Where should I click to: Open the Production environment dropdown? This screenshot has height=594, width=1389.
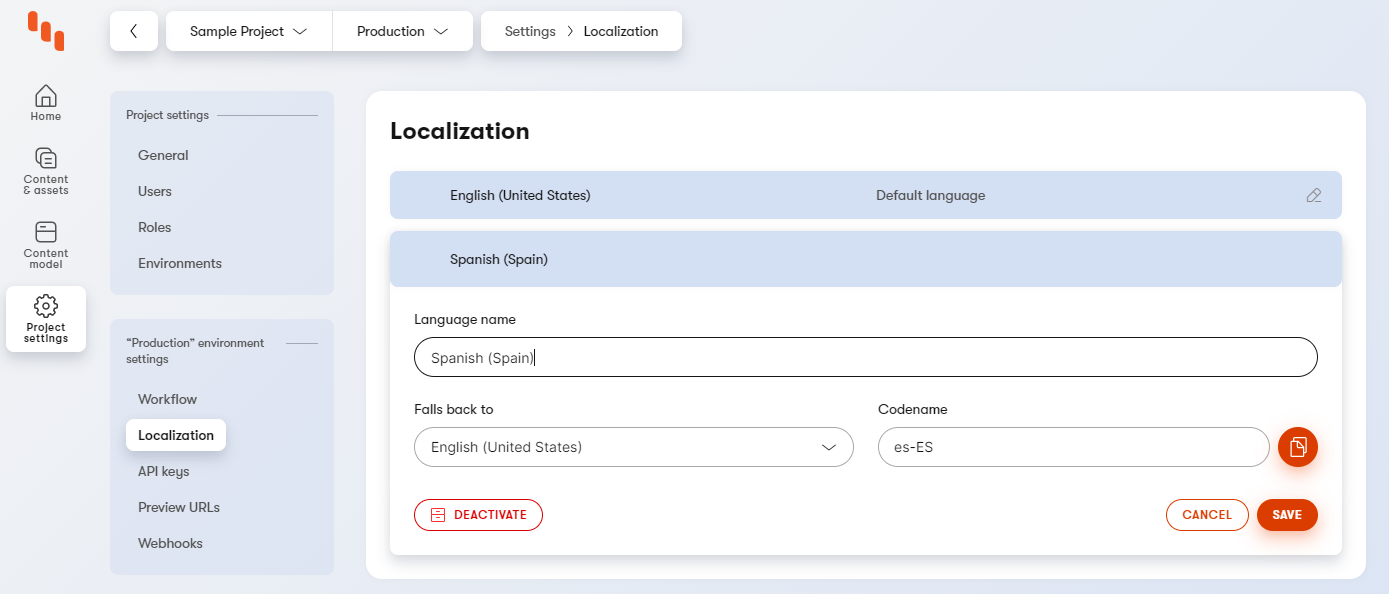point(402,31)
